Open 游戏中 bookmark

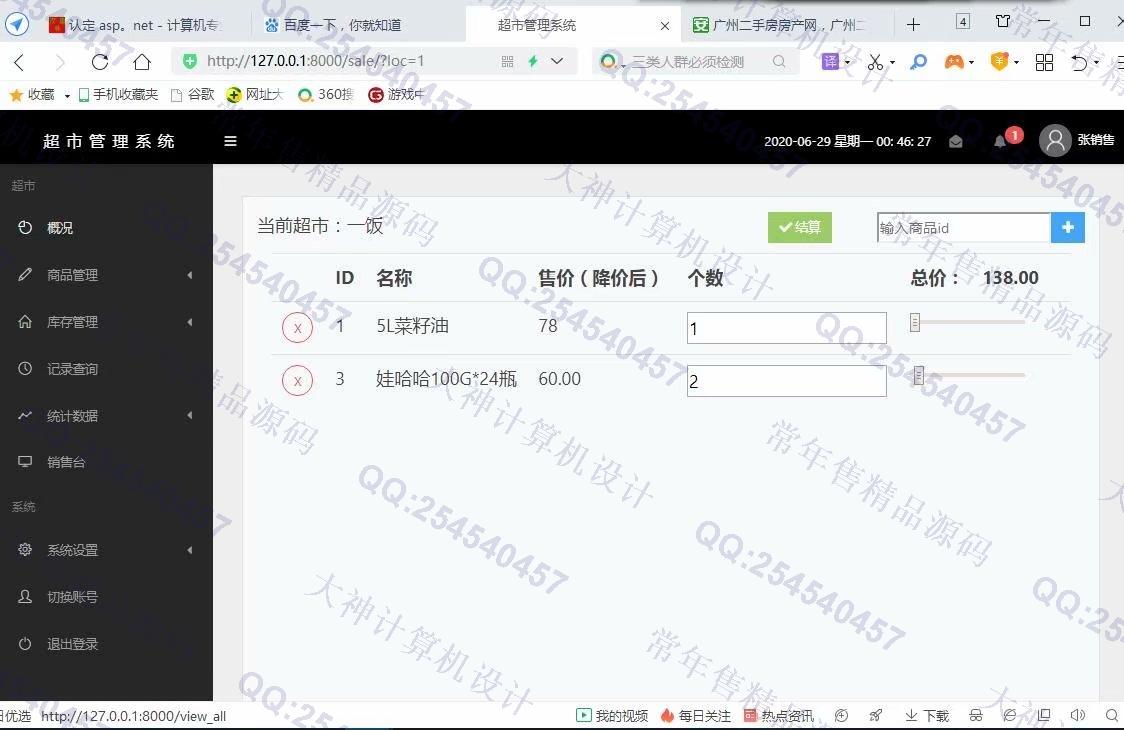click(396, 95)
